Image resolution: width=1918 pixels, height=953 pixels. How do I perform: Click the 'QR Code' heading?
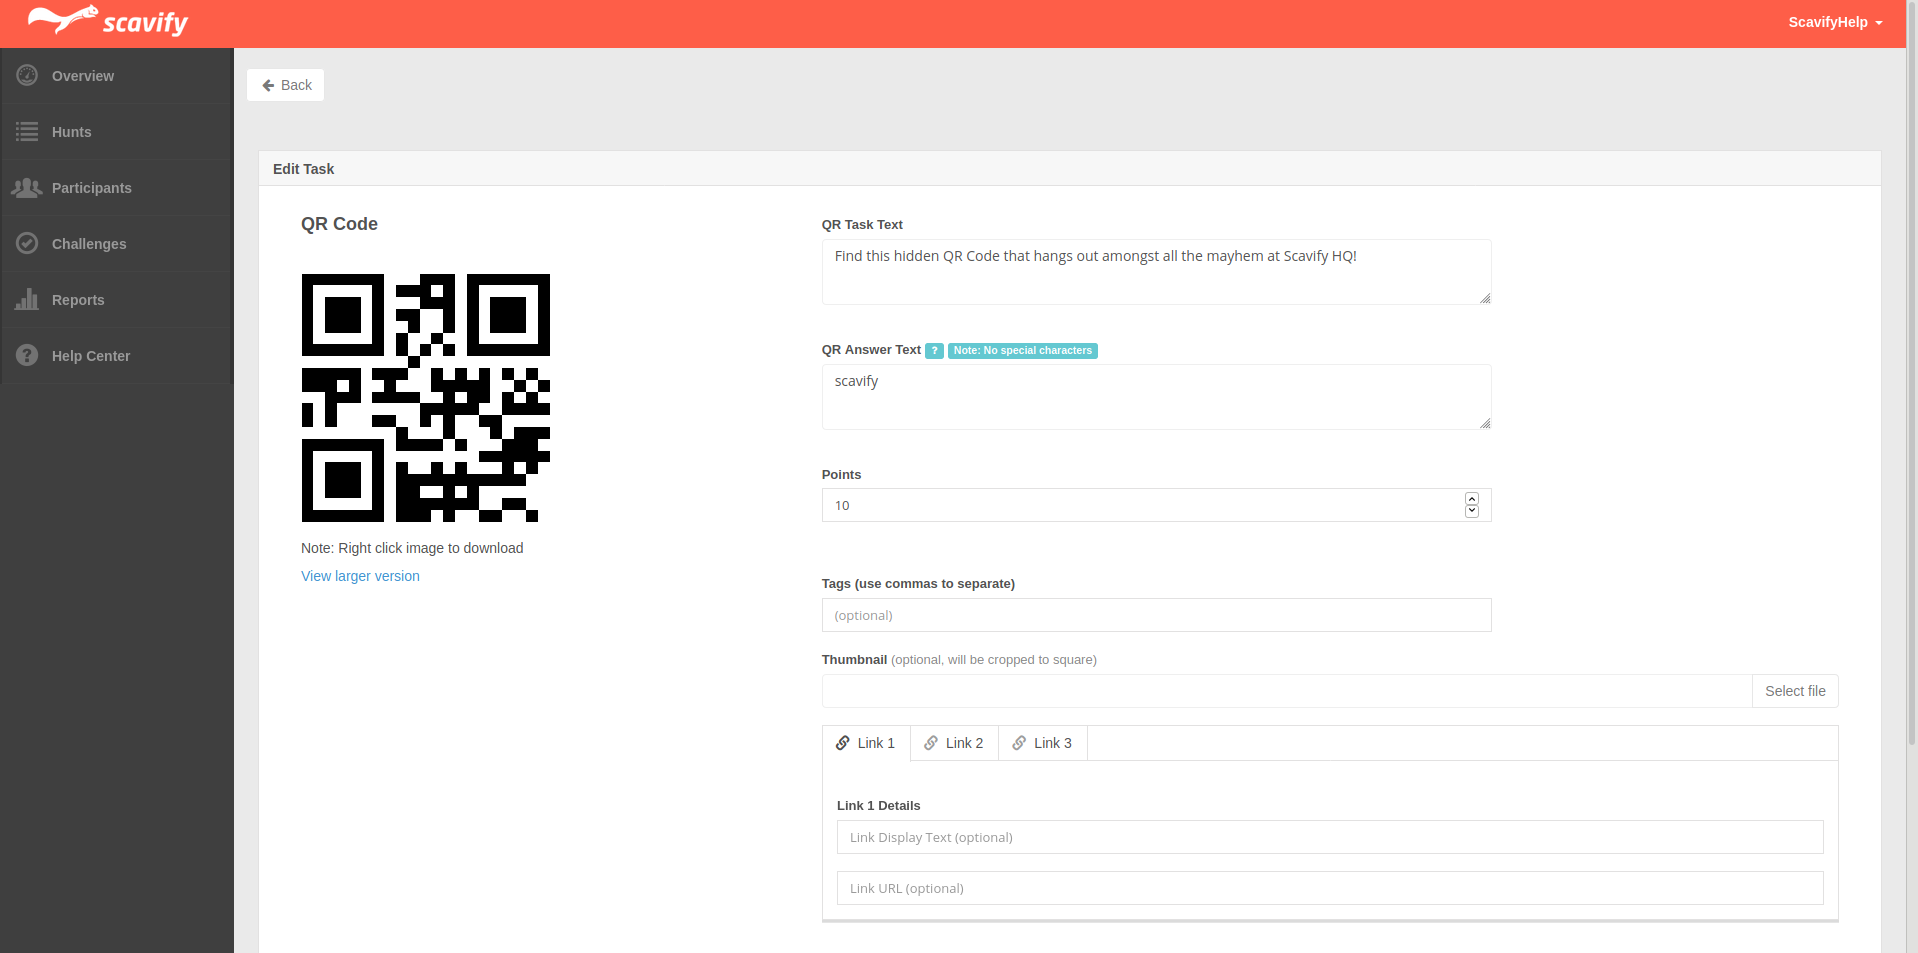pos(339,224)
